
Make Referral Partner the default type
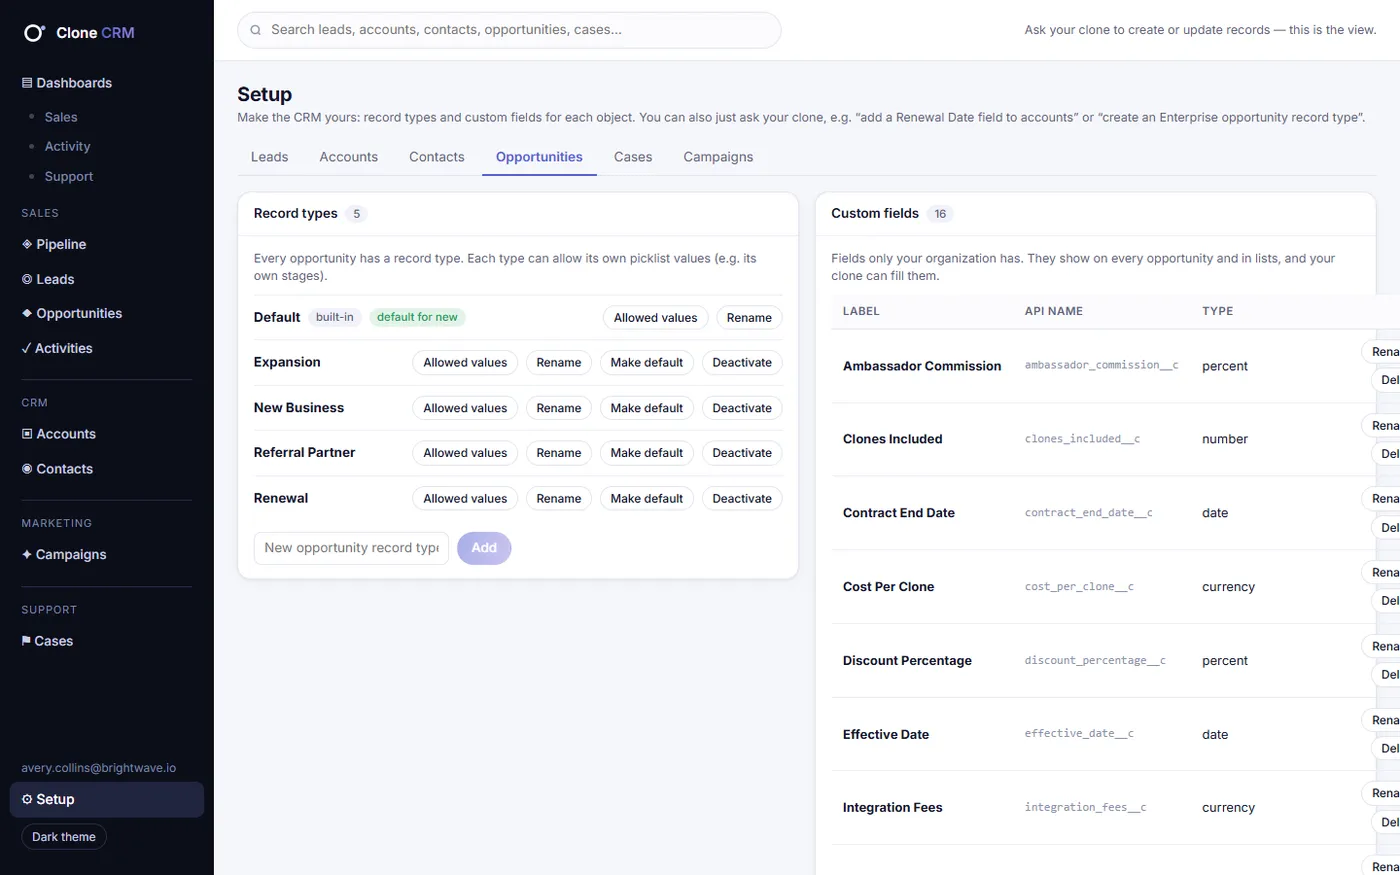647,453
